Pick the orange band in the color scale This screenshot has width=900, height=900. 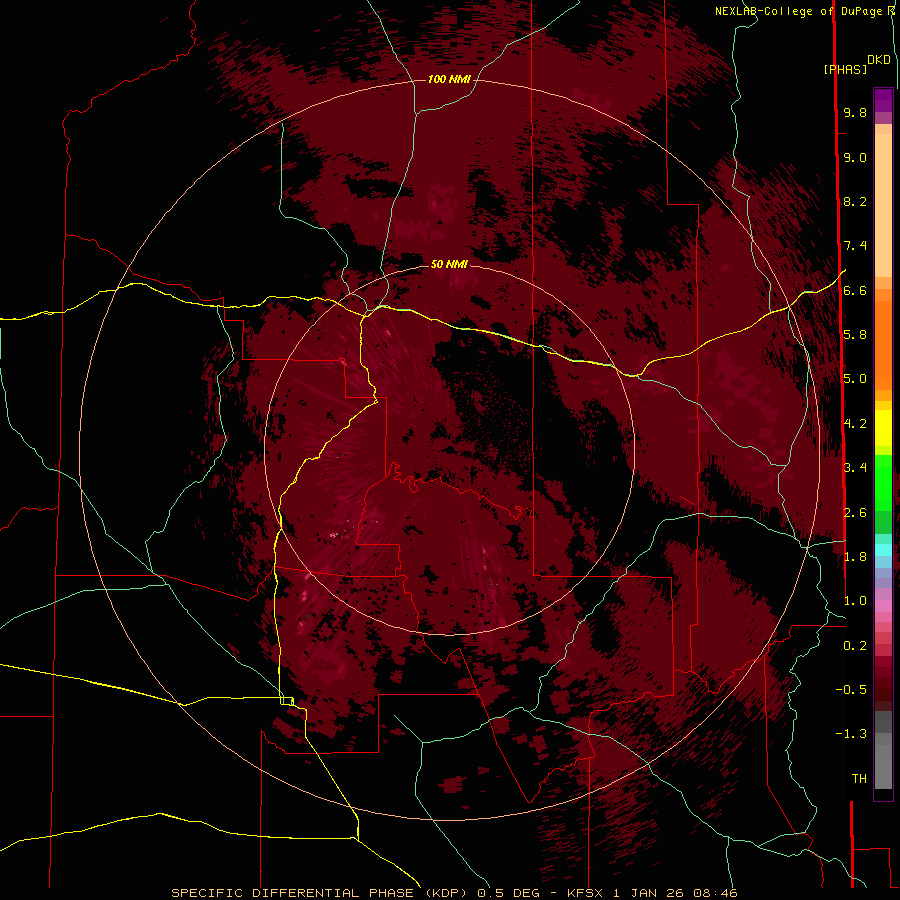point(883,344)
